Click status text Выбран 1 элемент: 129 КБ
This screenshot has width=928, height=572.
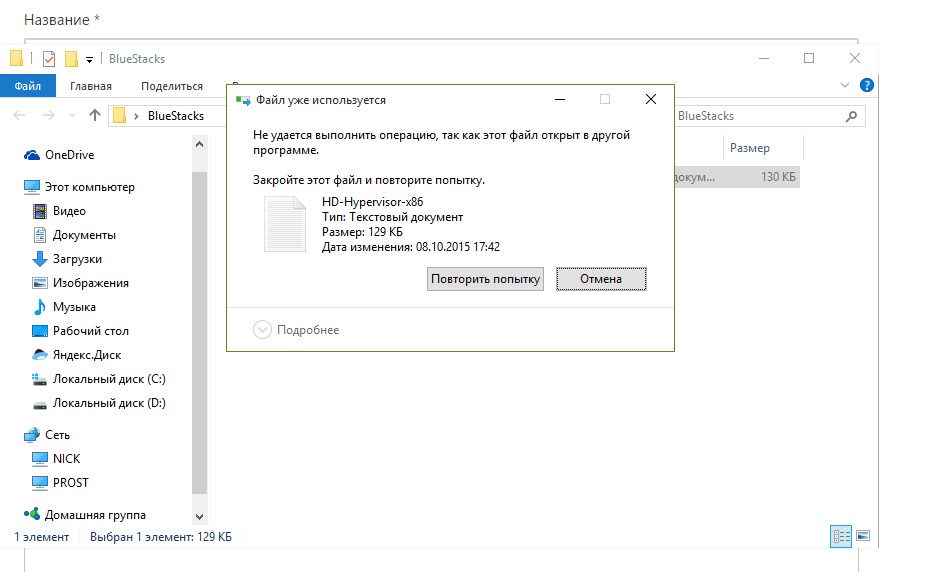click(160, 537)
